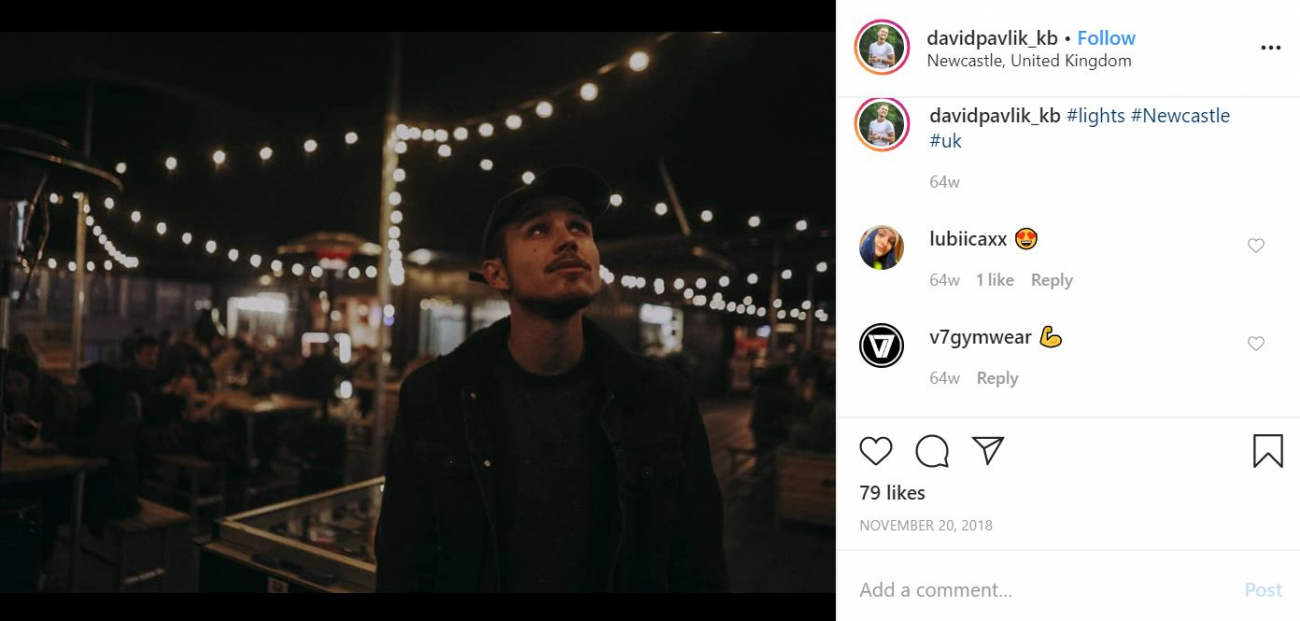Screen dimensions: 1300x621
Task: Open the #lights hashtag
Action: point(1096,116)
